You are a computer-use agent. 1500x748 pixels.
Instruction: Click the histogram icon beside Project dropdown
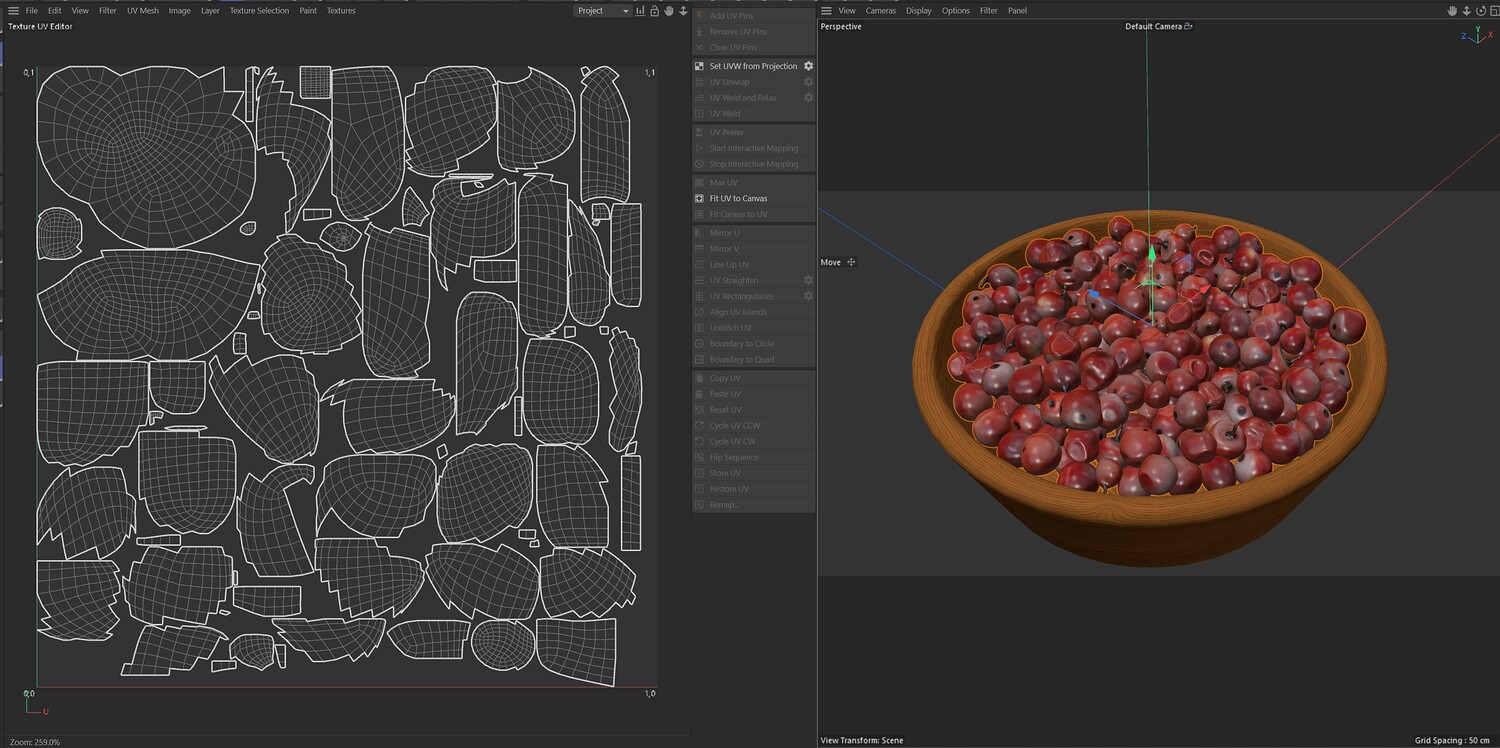(640, 11)
